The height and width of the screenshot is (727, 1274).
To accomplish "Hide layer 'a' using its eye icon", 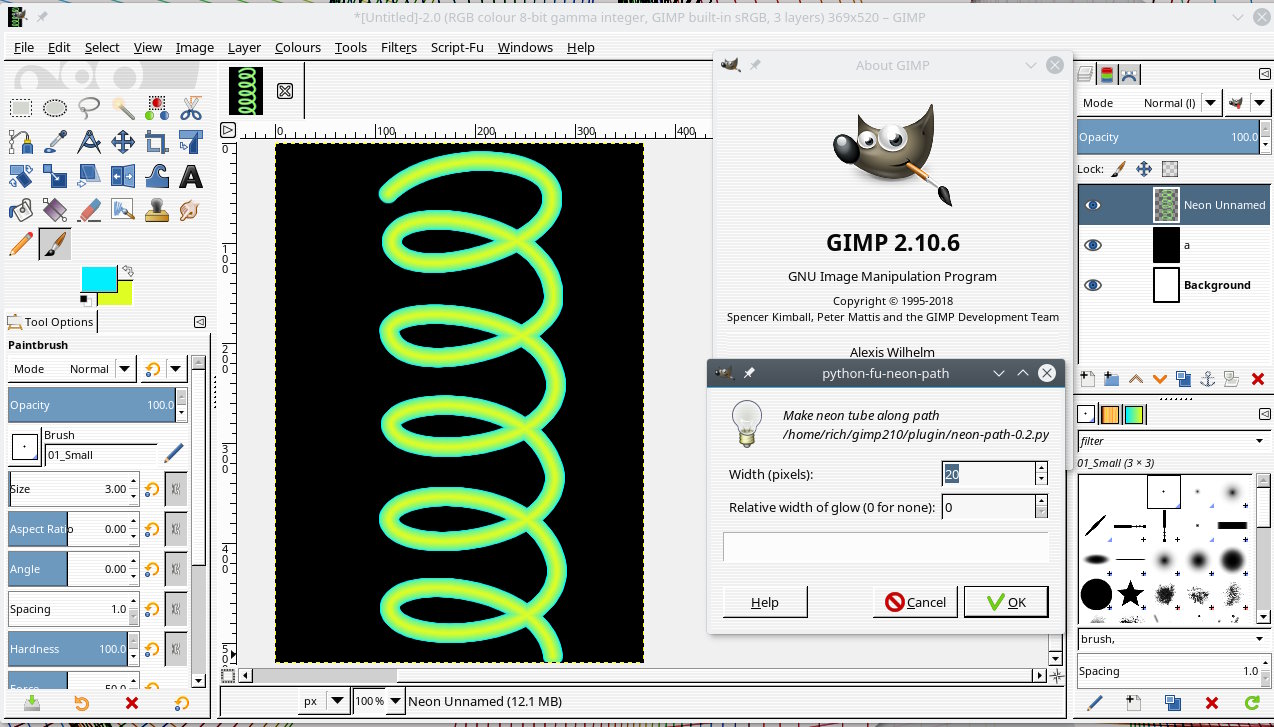I will pos(1093,245).
